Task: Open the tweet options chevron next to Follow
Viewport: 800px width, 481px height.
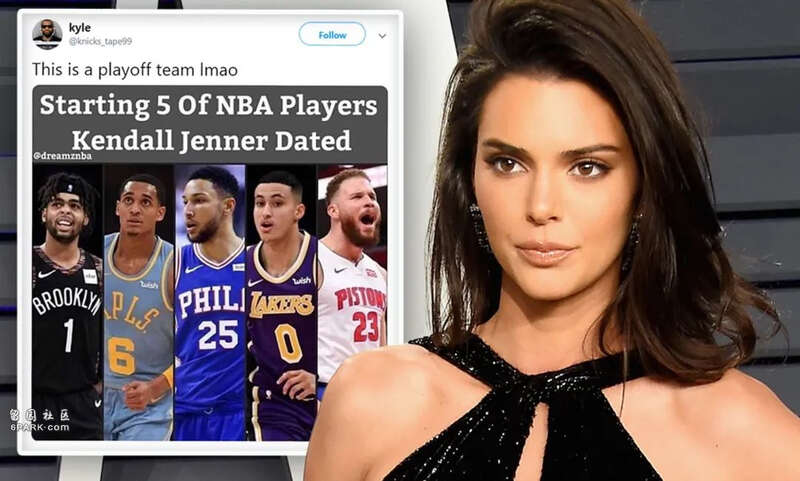Action: (382, 36)
